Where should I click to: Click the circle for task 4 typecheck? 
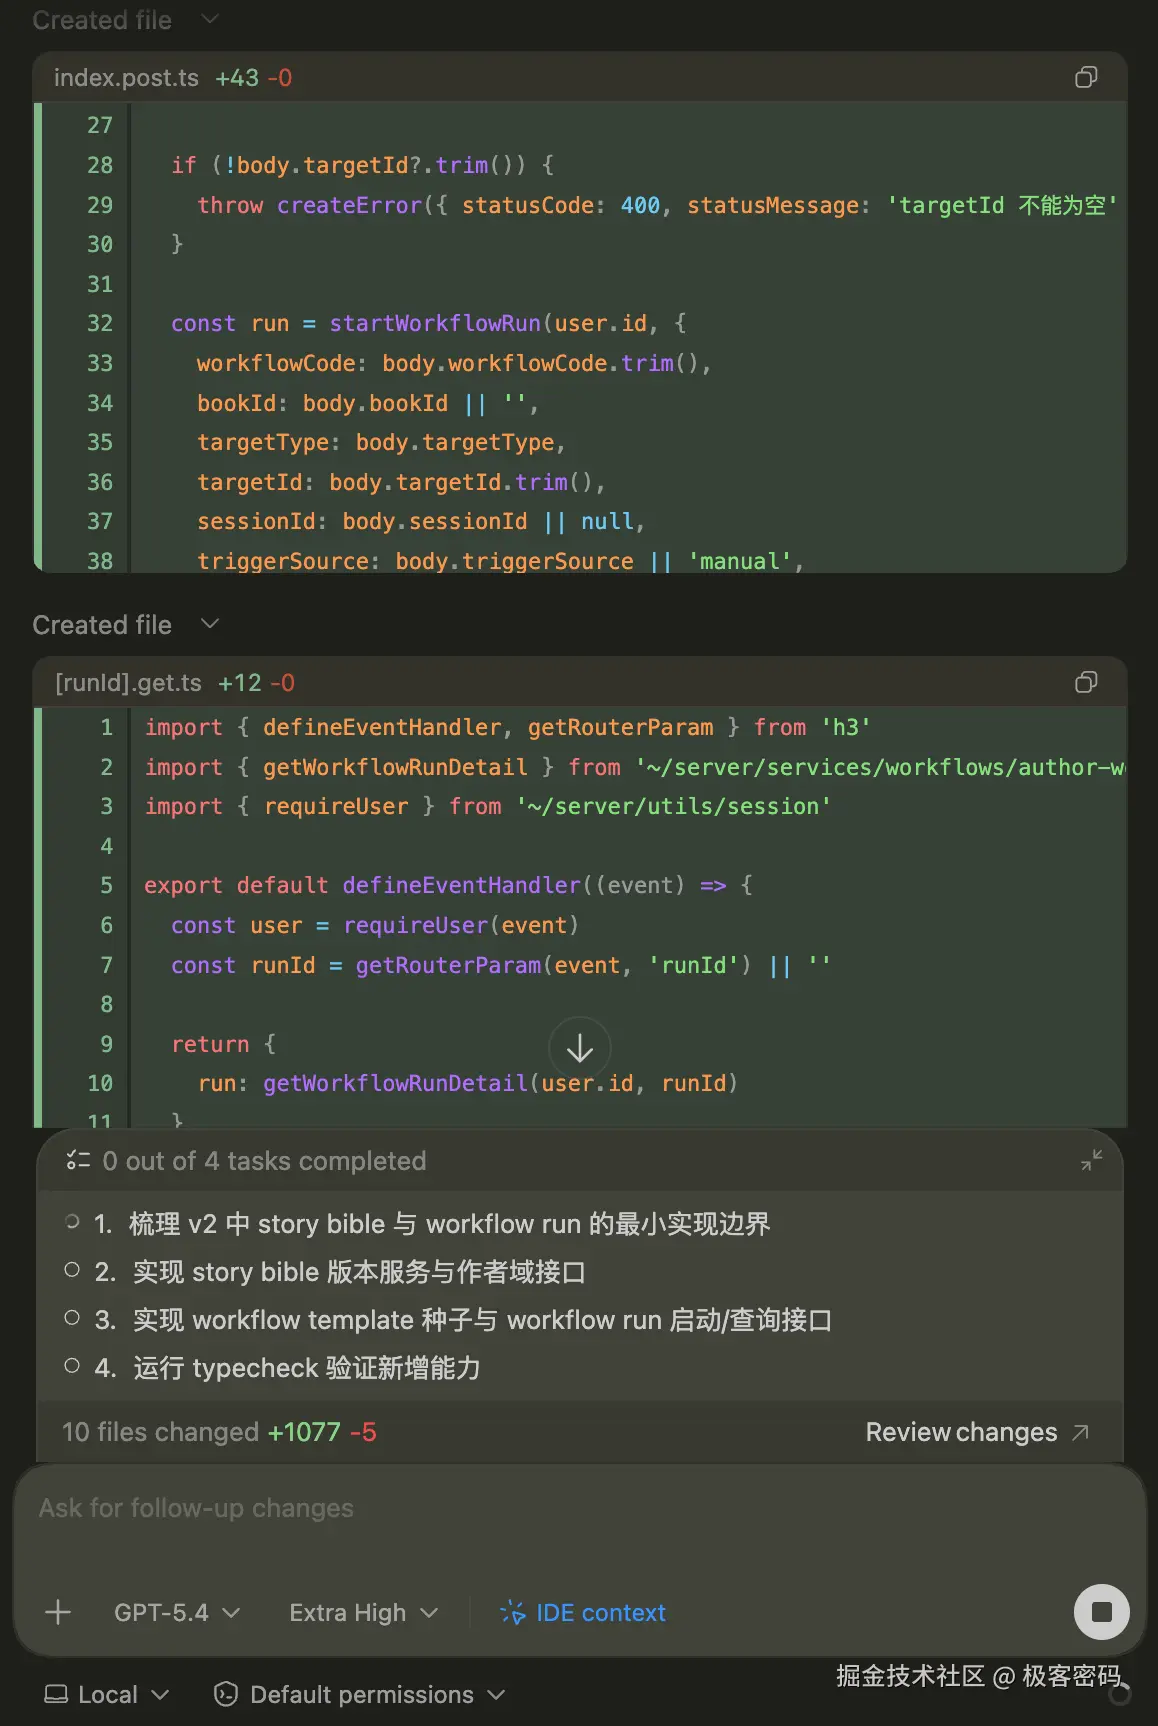click(72, 1366)
